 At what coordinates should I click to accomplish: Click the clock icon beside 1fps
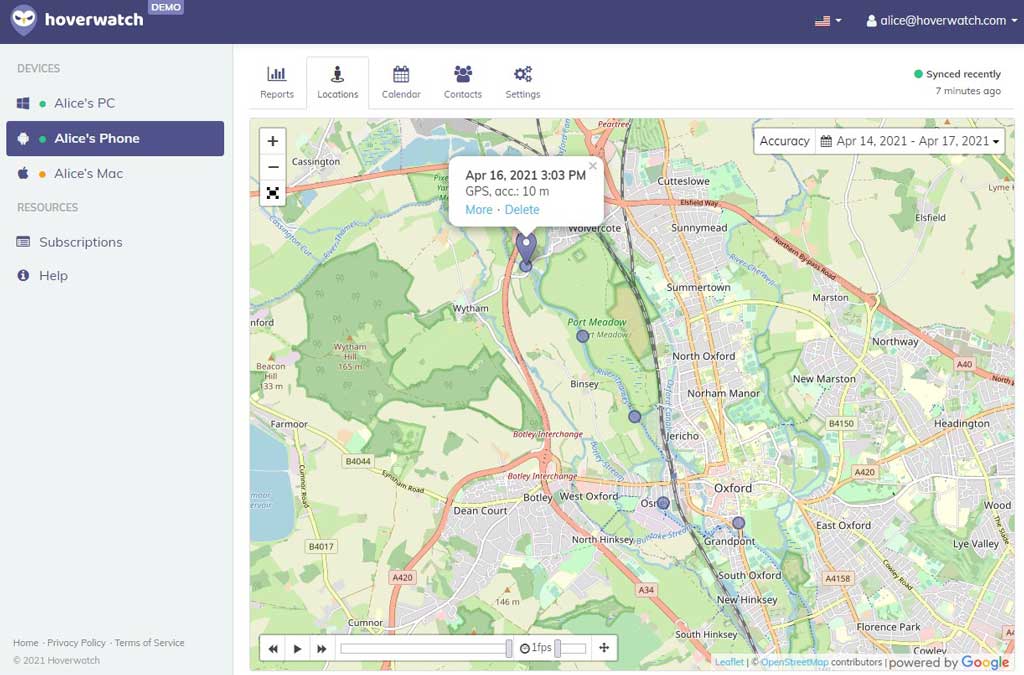coord(524,648)
